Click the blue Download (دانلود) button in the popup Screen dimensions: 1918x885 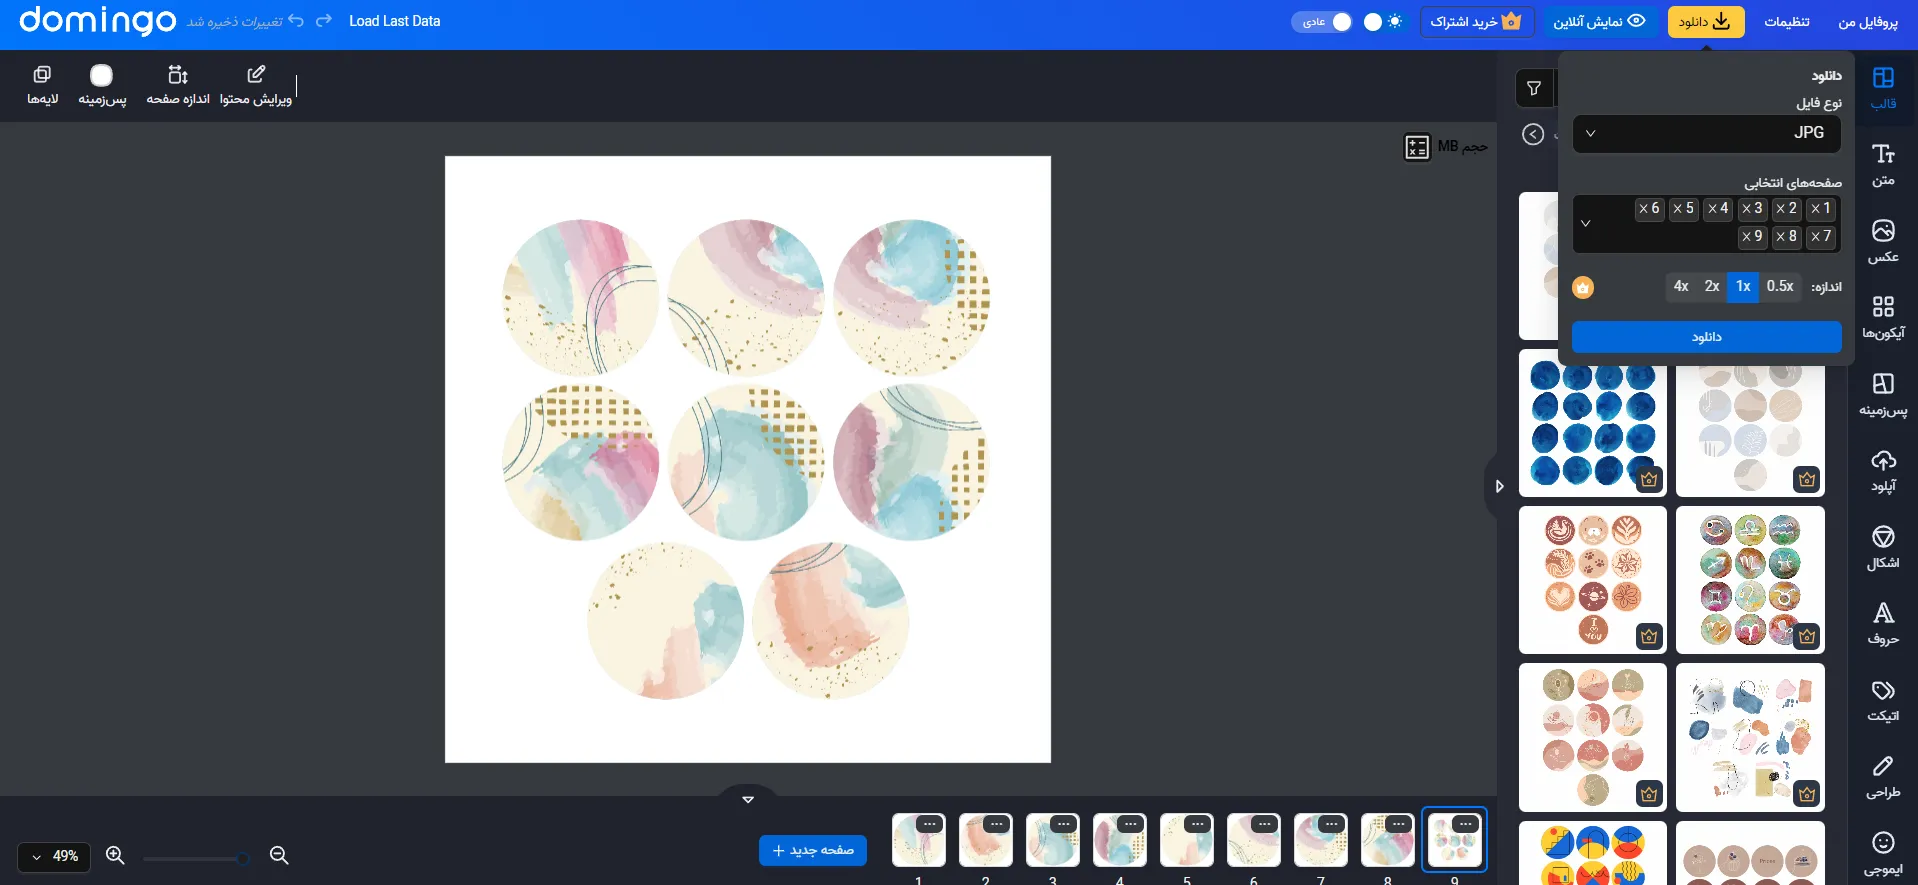click(1707, 337)
